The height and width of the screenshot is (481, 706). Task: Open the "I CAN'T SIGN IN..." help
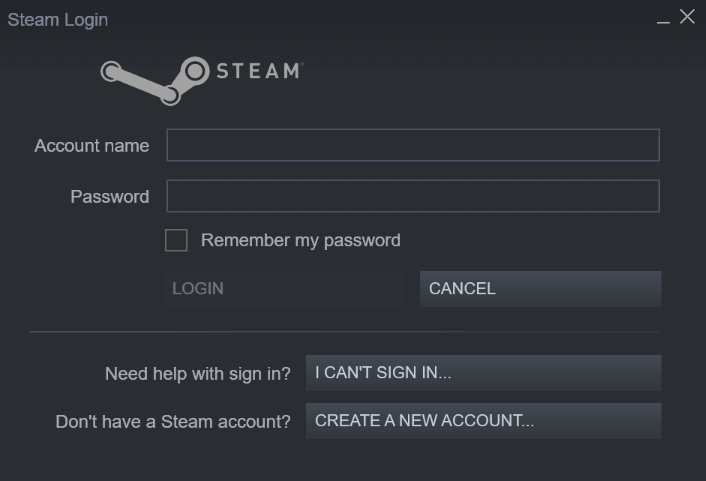tap(483, 373)
